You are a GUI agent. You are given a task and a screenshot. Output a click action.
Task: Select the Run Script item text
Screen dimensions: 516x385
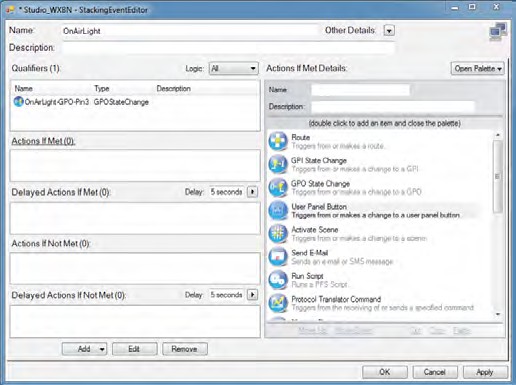pyautogui.click(x=307, y=276)
